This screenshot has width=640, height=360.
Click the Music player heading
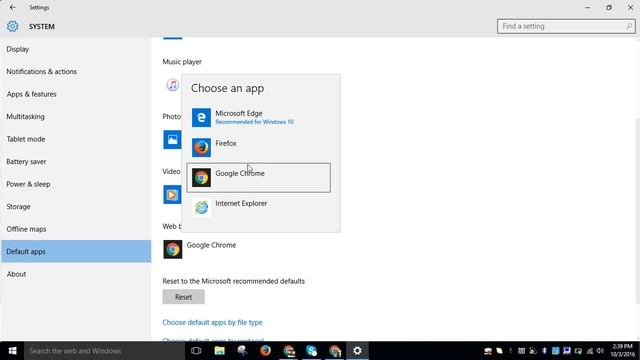(182, 62)
